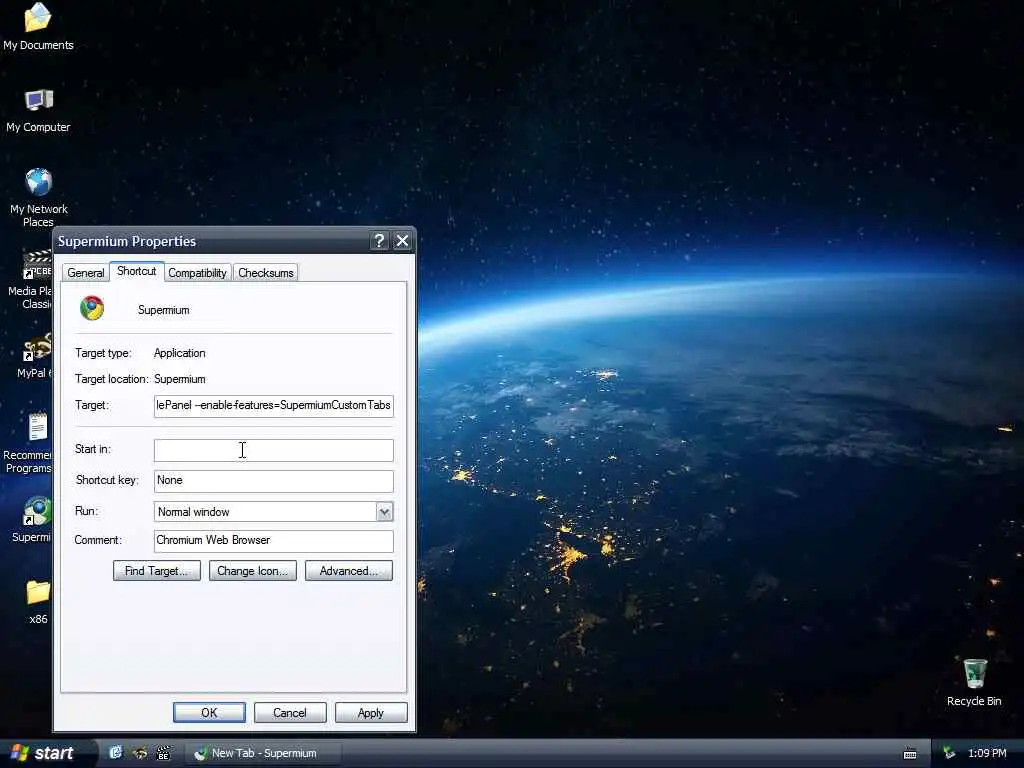Confirm with the OK button

pos(209,712)
